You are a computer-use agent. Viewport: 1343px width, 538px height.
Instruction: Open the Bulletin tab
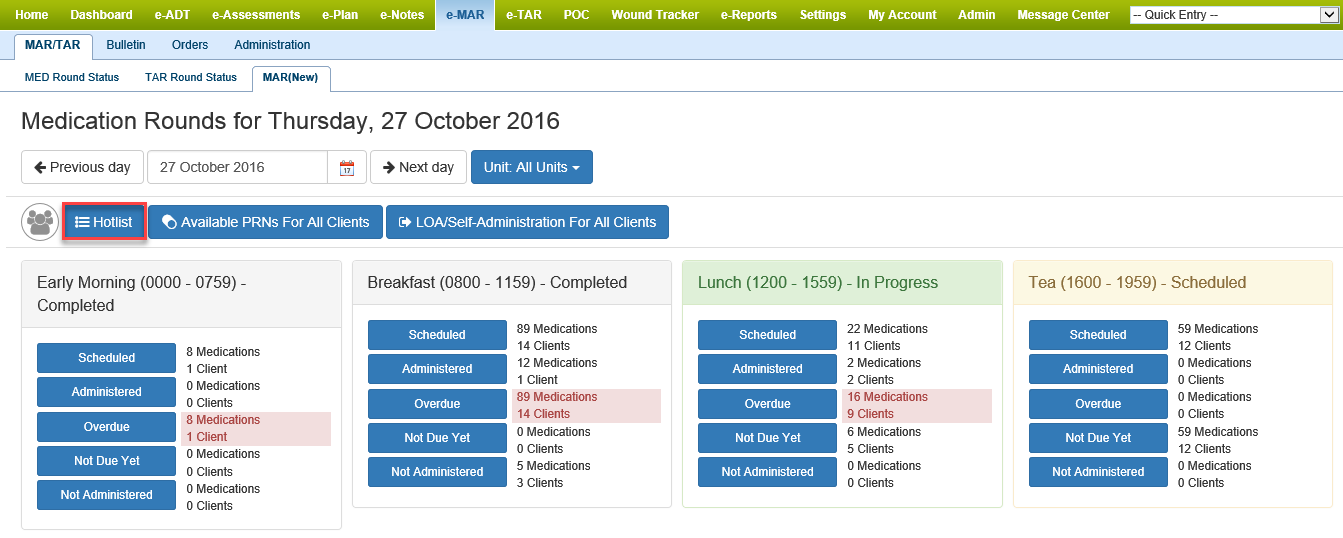[126, 45]
